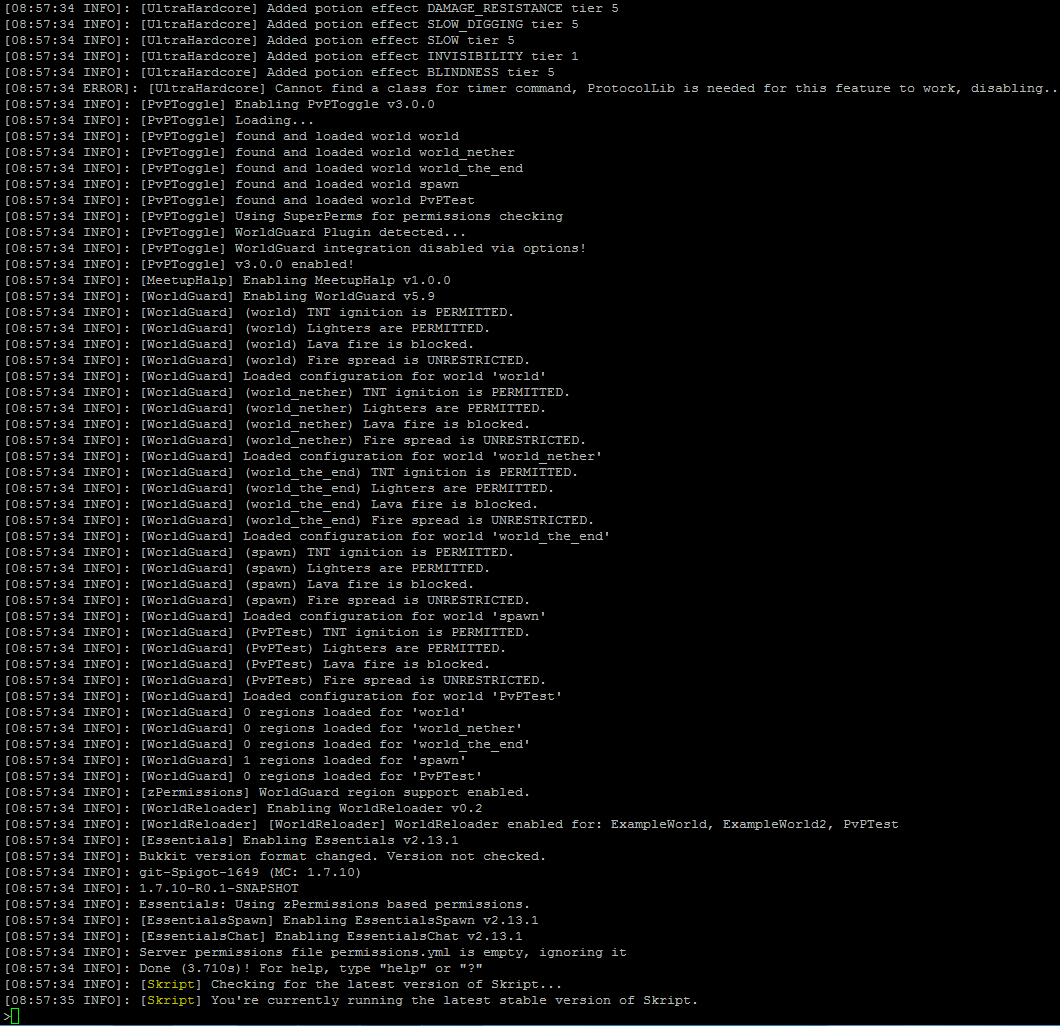The image size is (1060, 1026).
Task: Click "0 regions loaded for 'PvPTest'"
Action: tap(363, 777)
